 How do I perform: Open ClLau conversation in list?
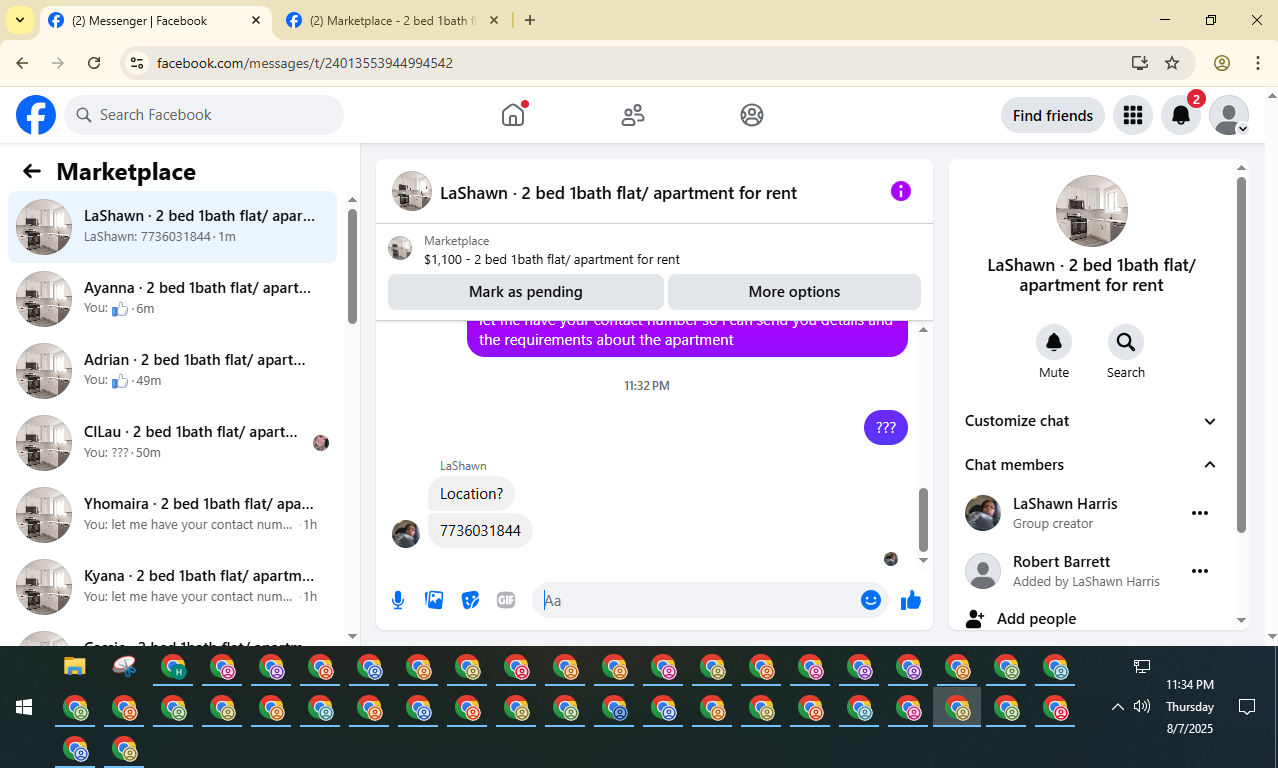(x=172, y=443)
